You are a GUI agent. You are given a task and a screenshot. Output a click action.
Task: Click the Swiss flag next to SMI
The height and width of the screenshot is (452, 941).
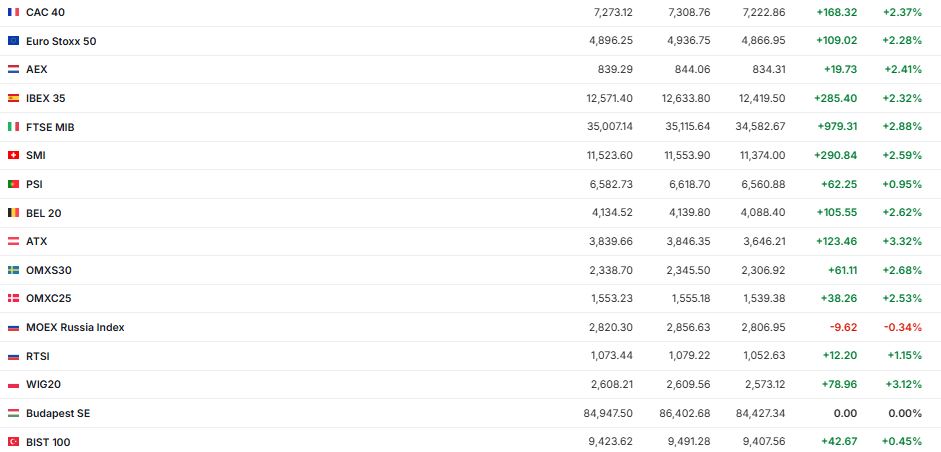pyautogui.click(x=13, y=155)
